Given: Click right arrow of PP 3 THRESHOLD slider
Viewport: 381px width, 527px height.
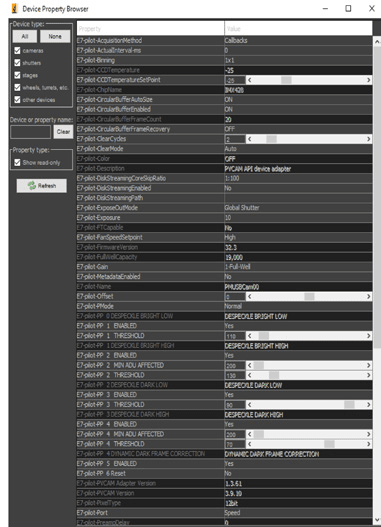Looking at the screenshot, I should pyautogui.click(x=369, y=405).
